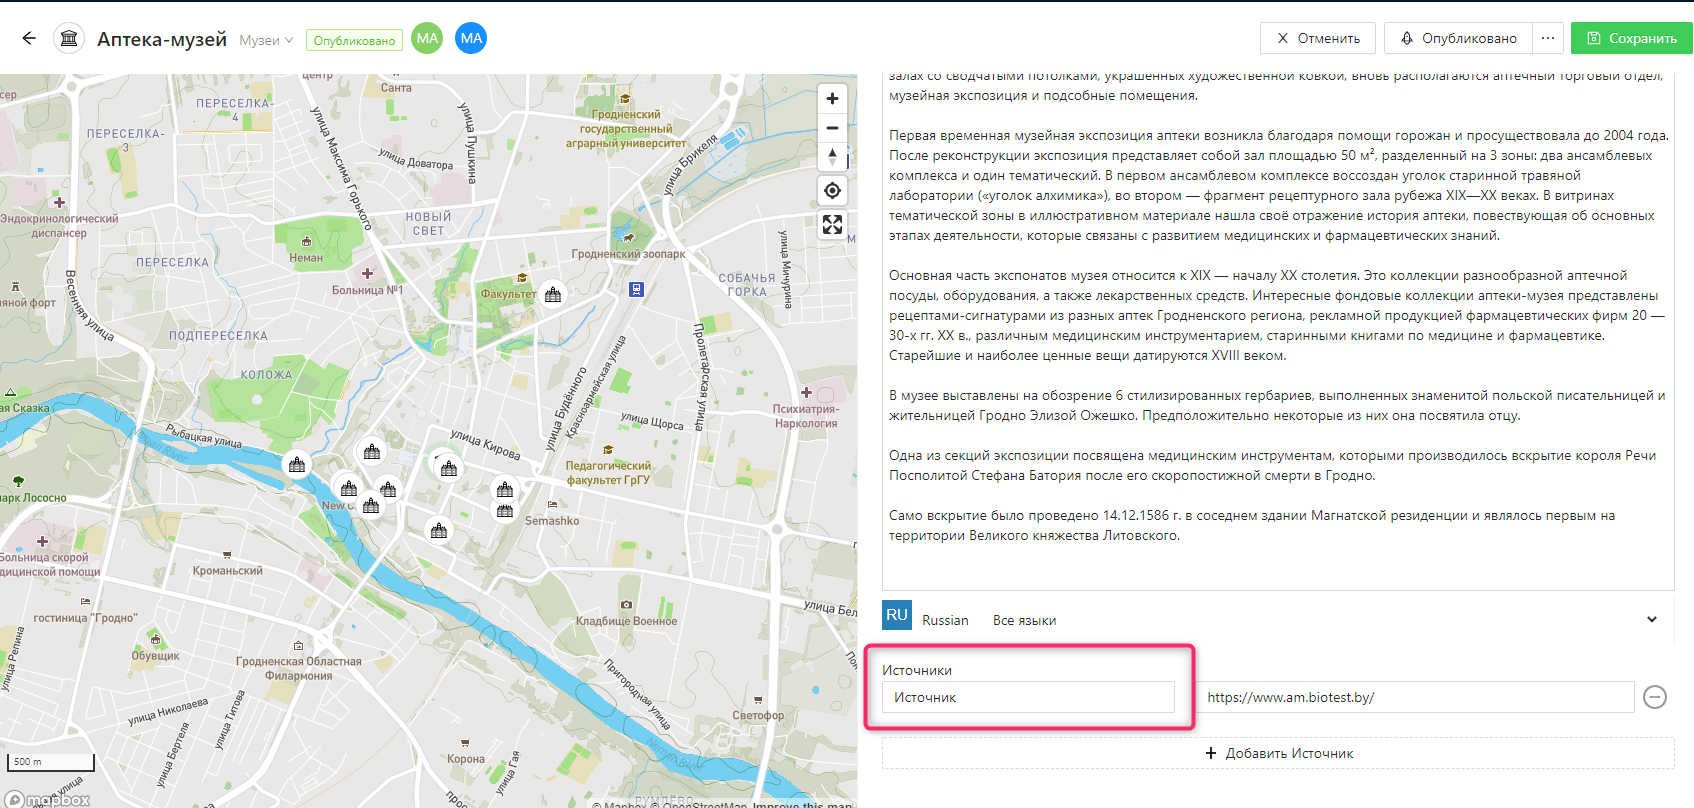
Task: Reset map bearing with compass button
Action: tap(832, 157)
